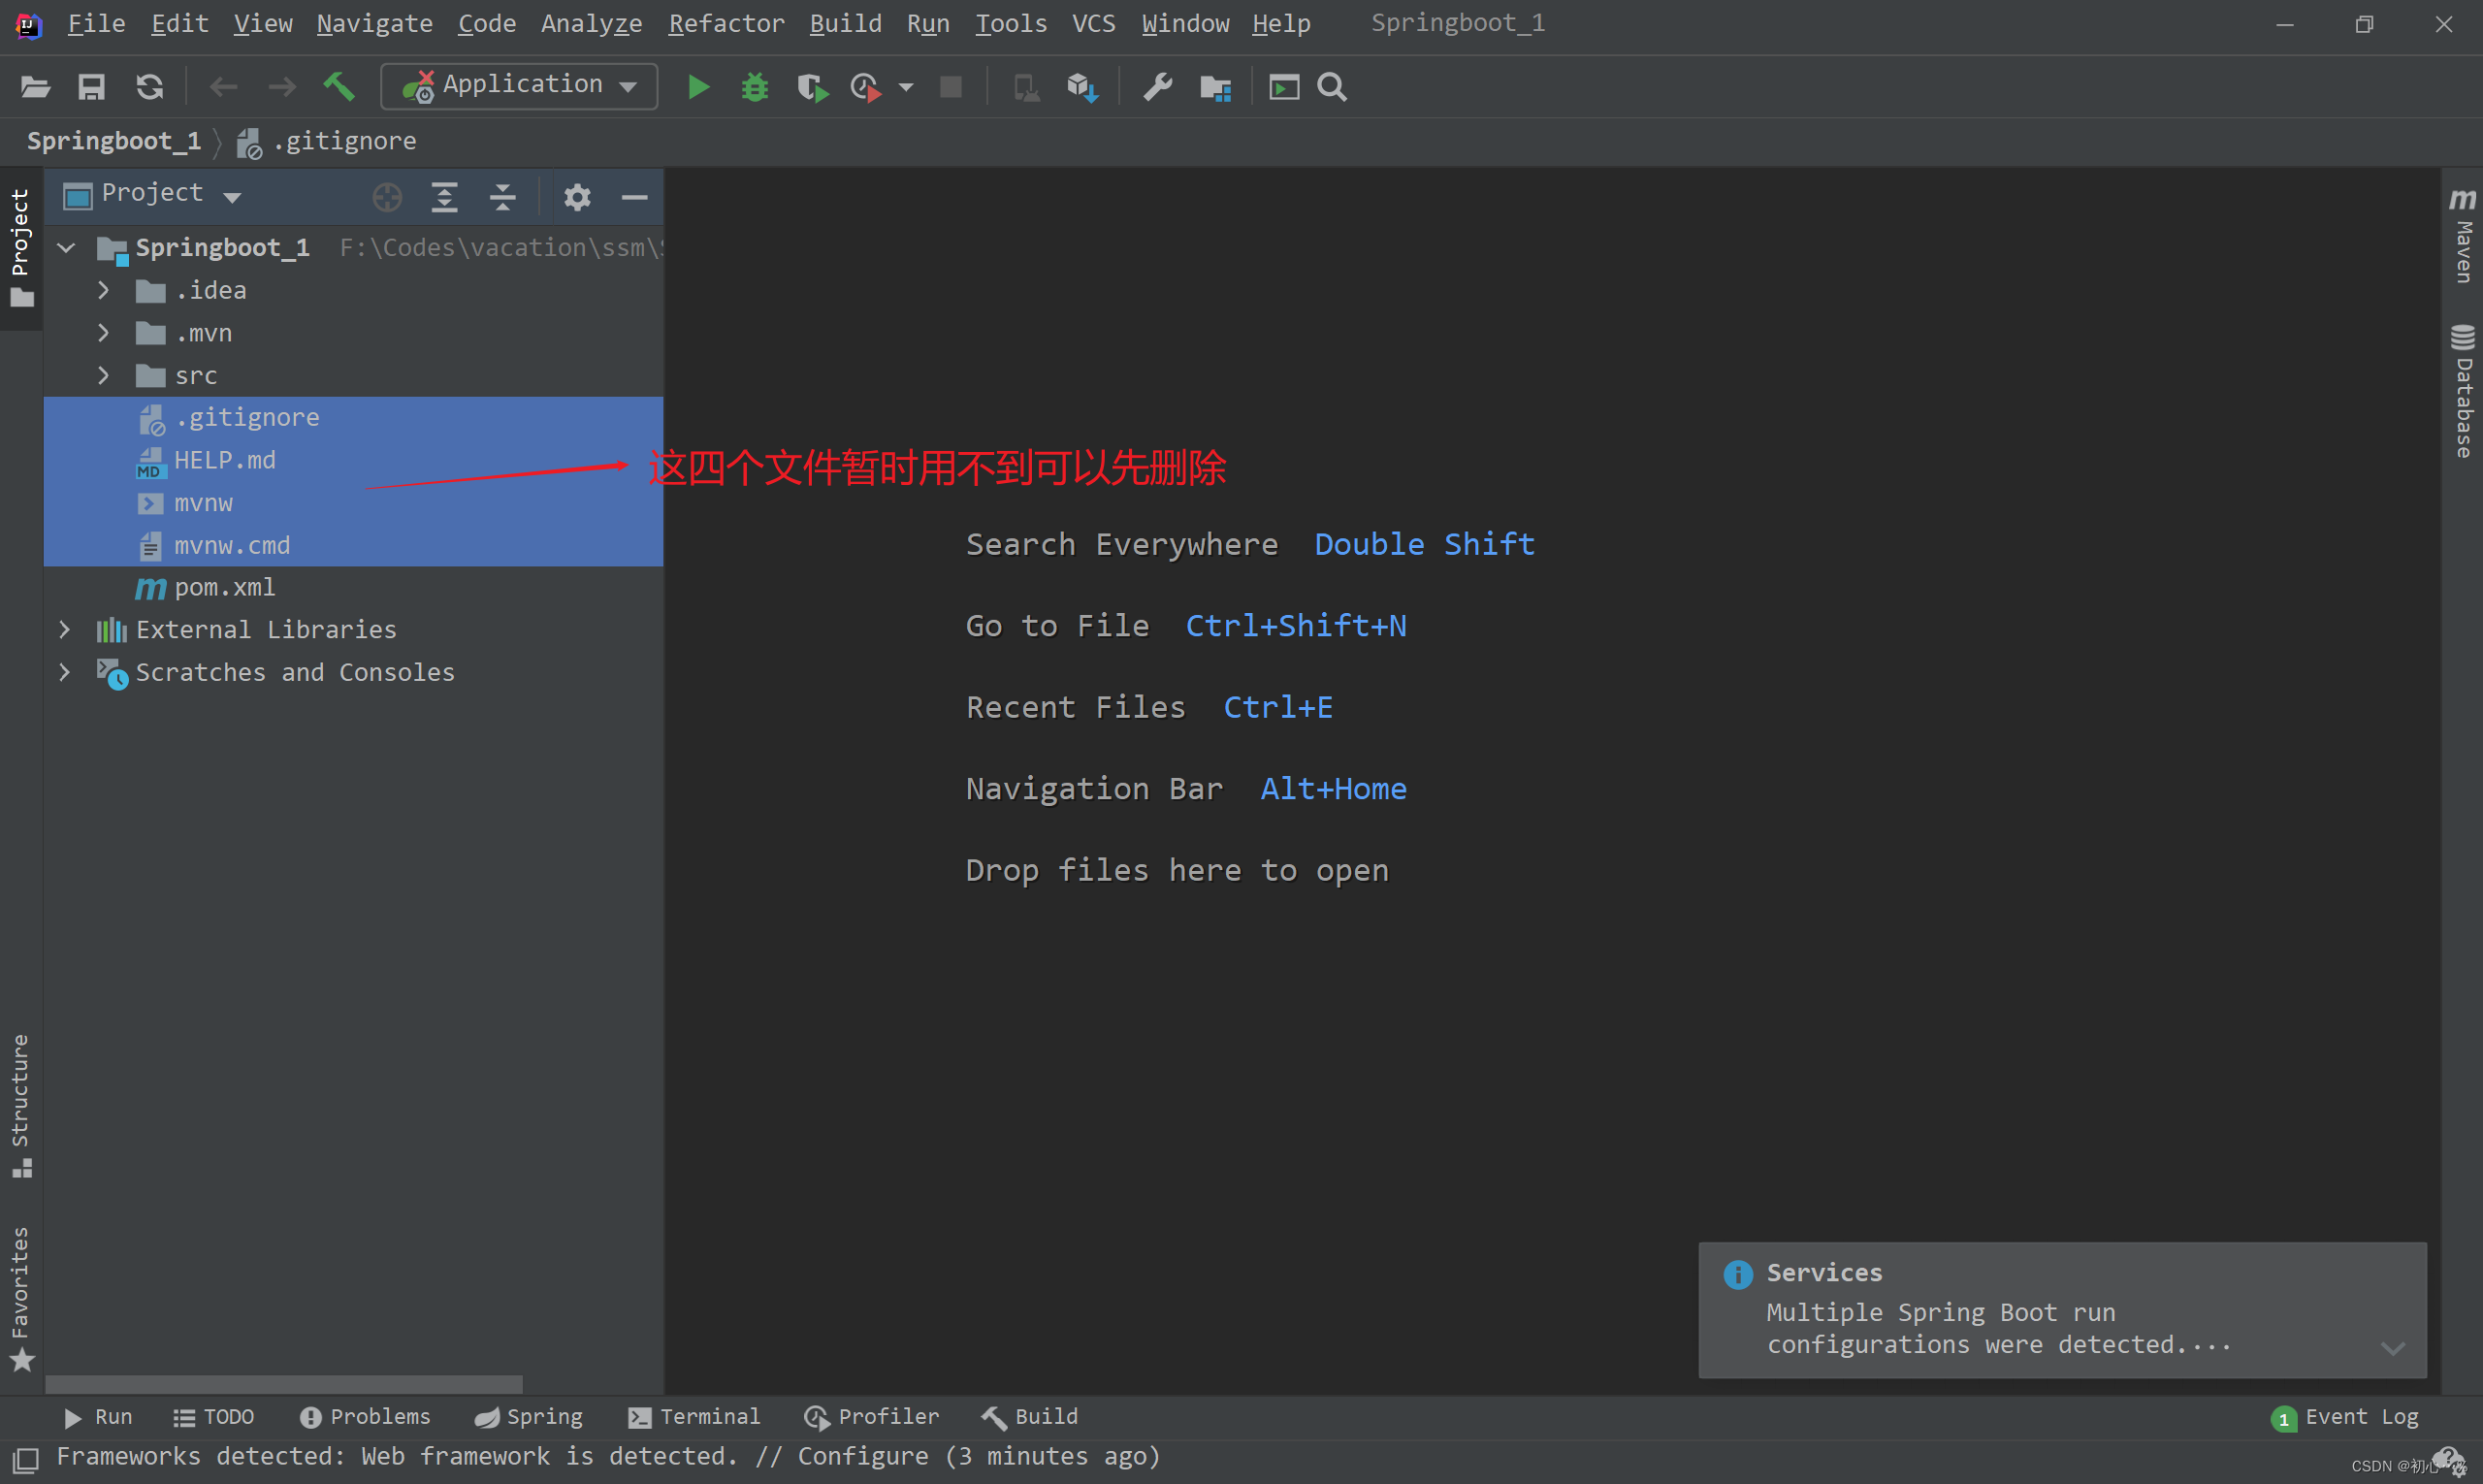
Task: Click the Select Opened File crosshair icon
Action: pyautogui.click(x=387, y=197)
